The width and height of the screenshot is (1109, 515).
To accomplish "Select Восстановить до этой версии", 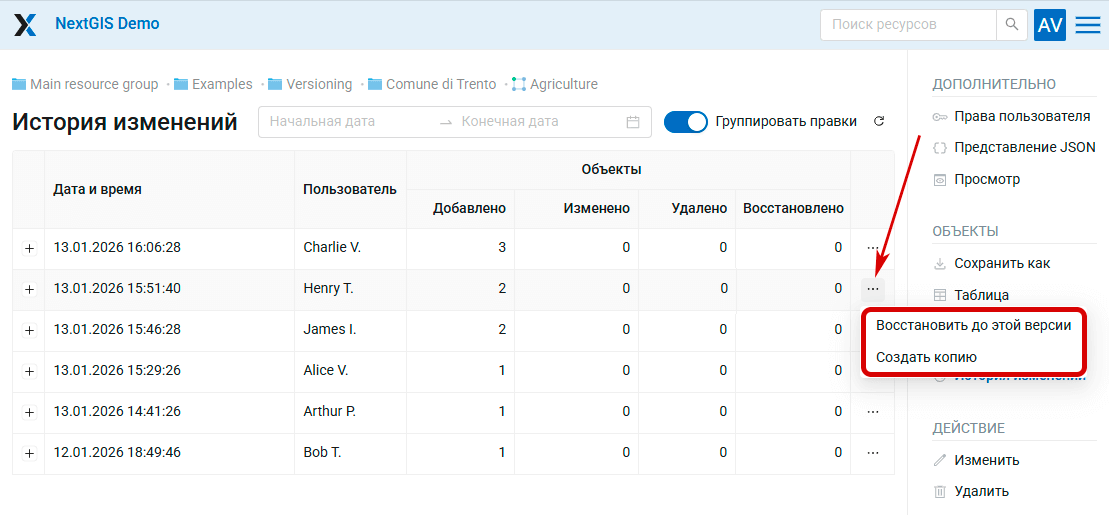I will 973,325.
